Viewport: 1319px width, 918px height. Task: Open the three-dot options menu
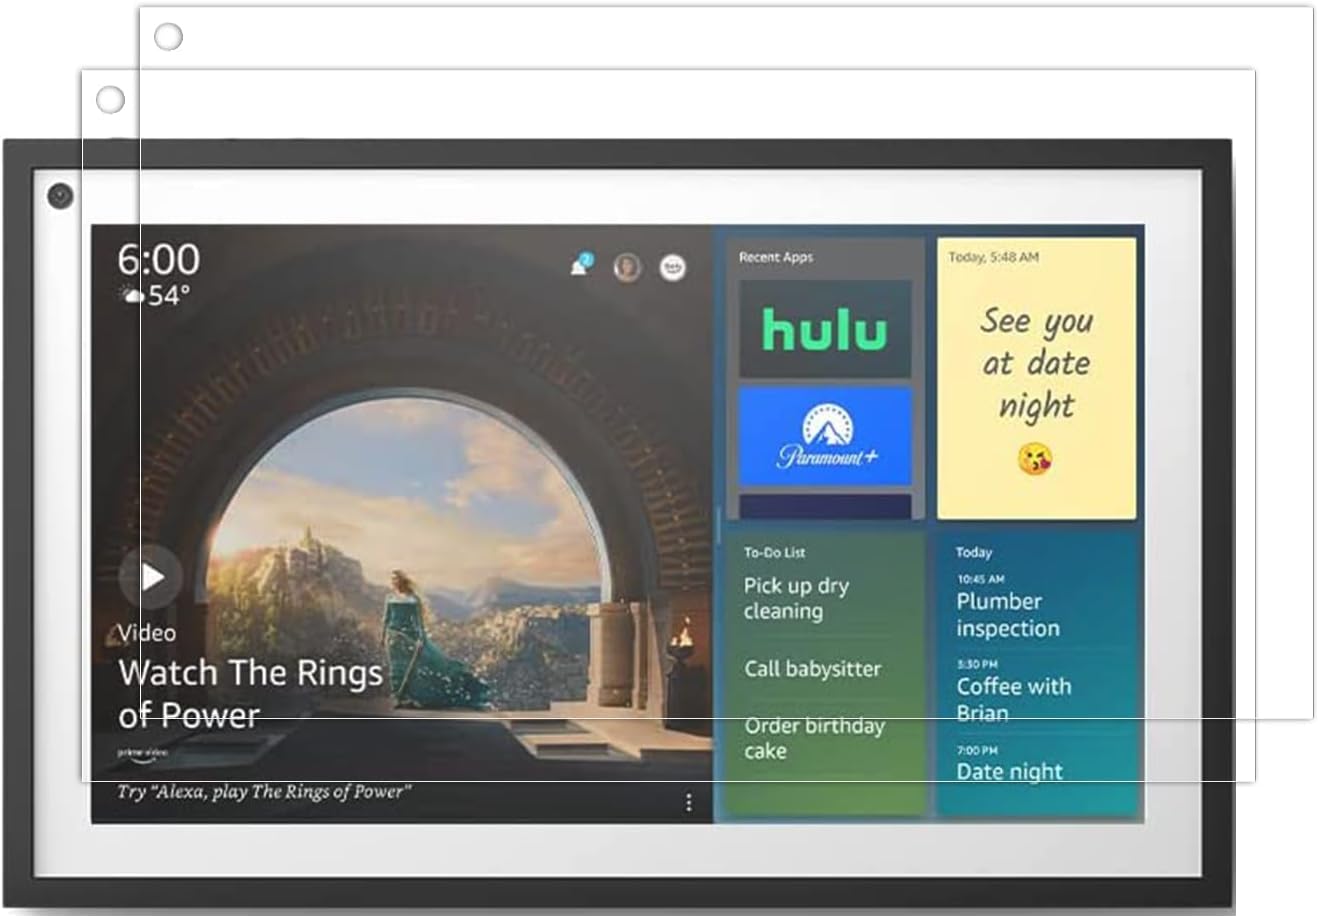[688, 802]
